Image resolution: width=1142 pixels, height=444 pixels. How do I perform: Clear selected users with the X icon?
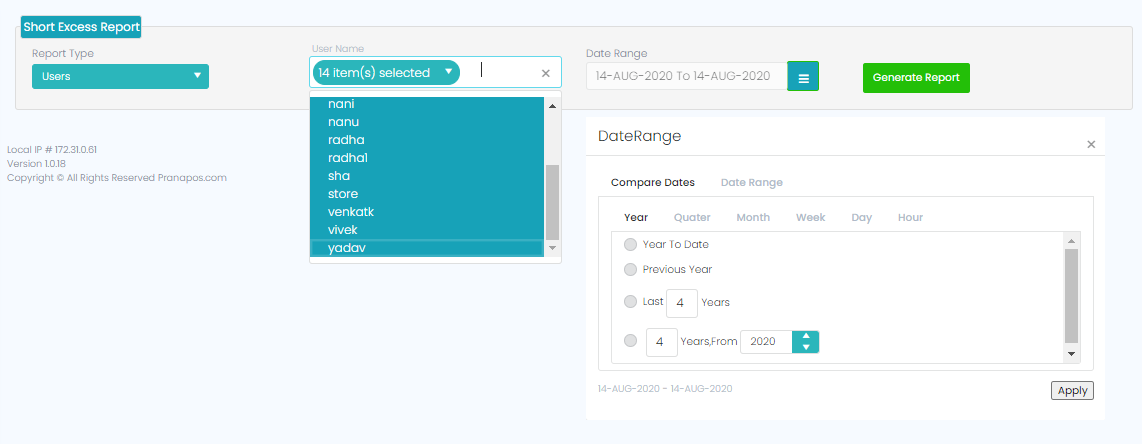(x=545, y=73)
